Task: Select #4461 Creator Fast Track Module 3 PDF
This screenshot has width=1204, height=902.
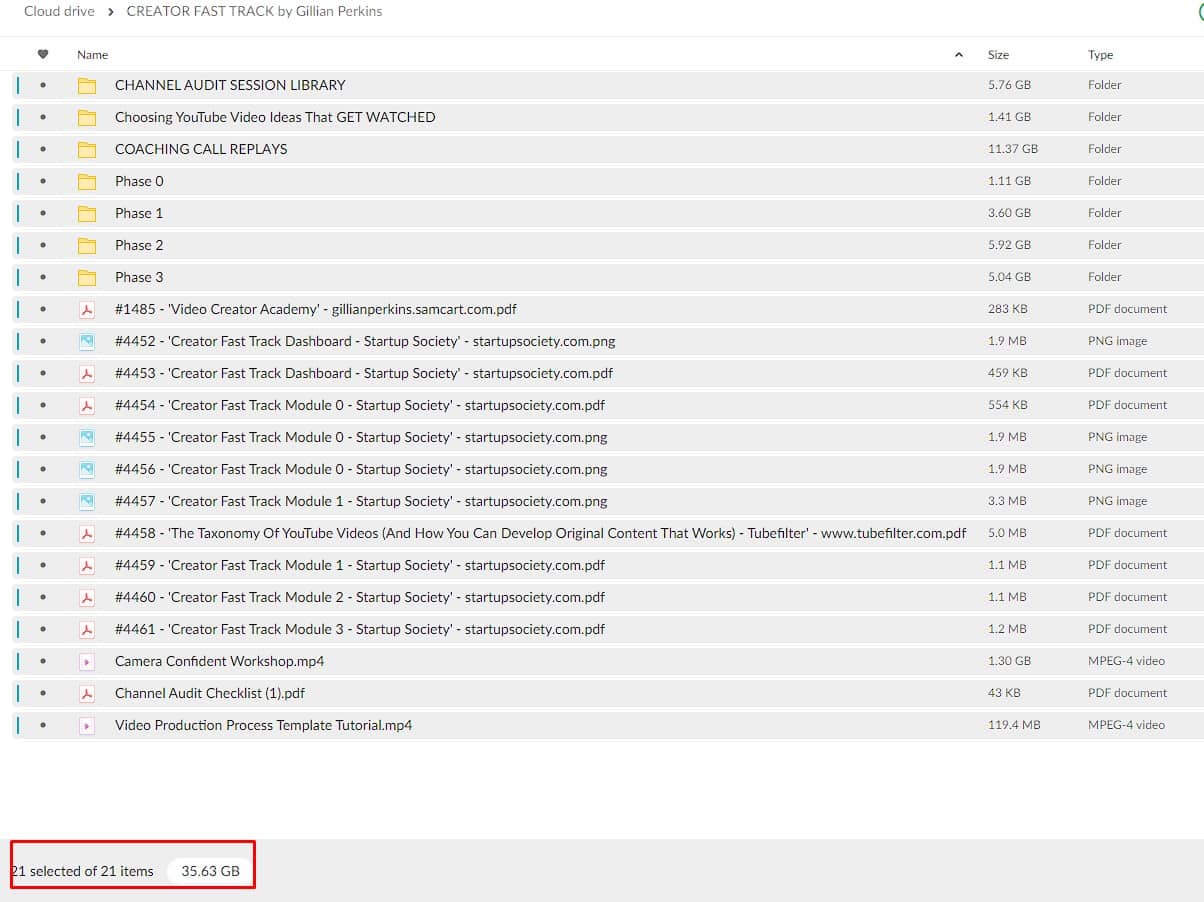Action: coord(360,629)
